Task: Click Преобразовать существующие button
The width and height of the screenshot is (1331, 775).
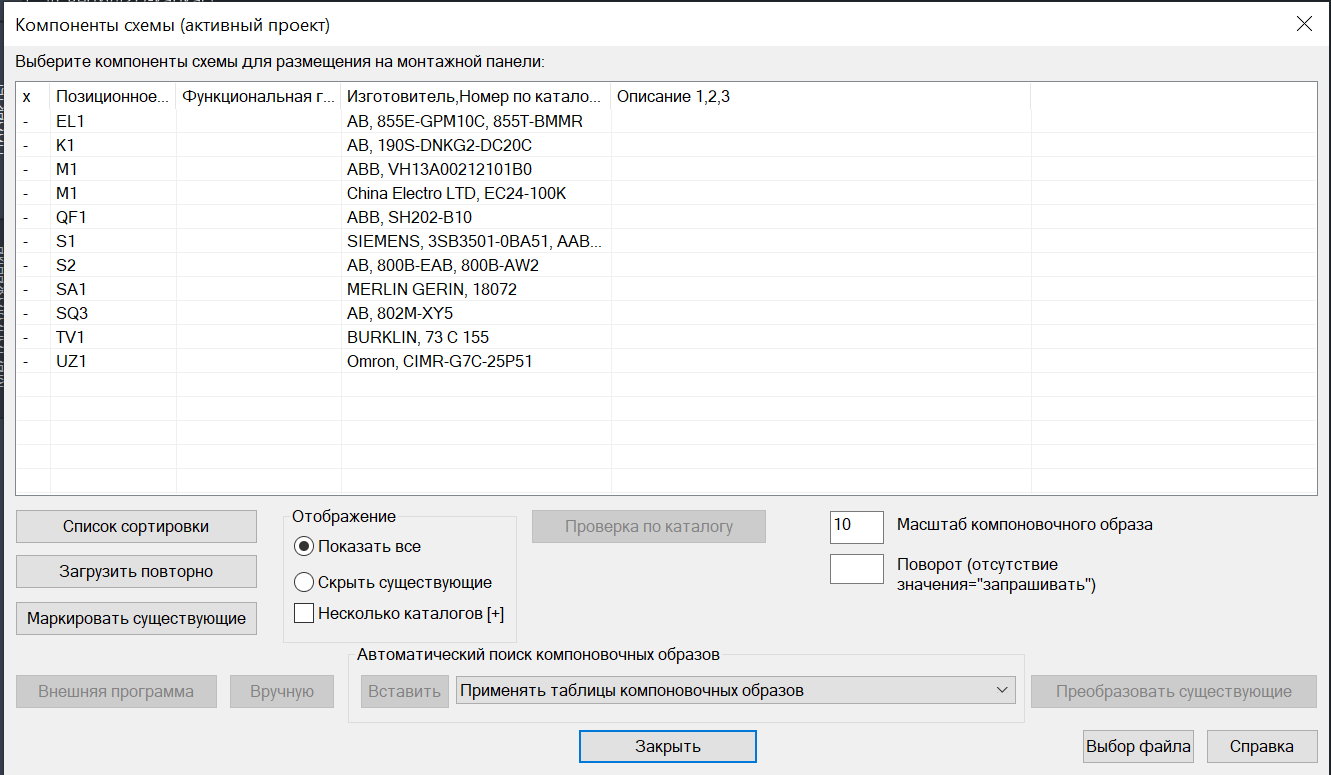Action: (1174, 691)
